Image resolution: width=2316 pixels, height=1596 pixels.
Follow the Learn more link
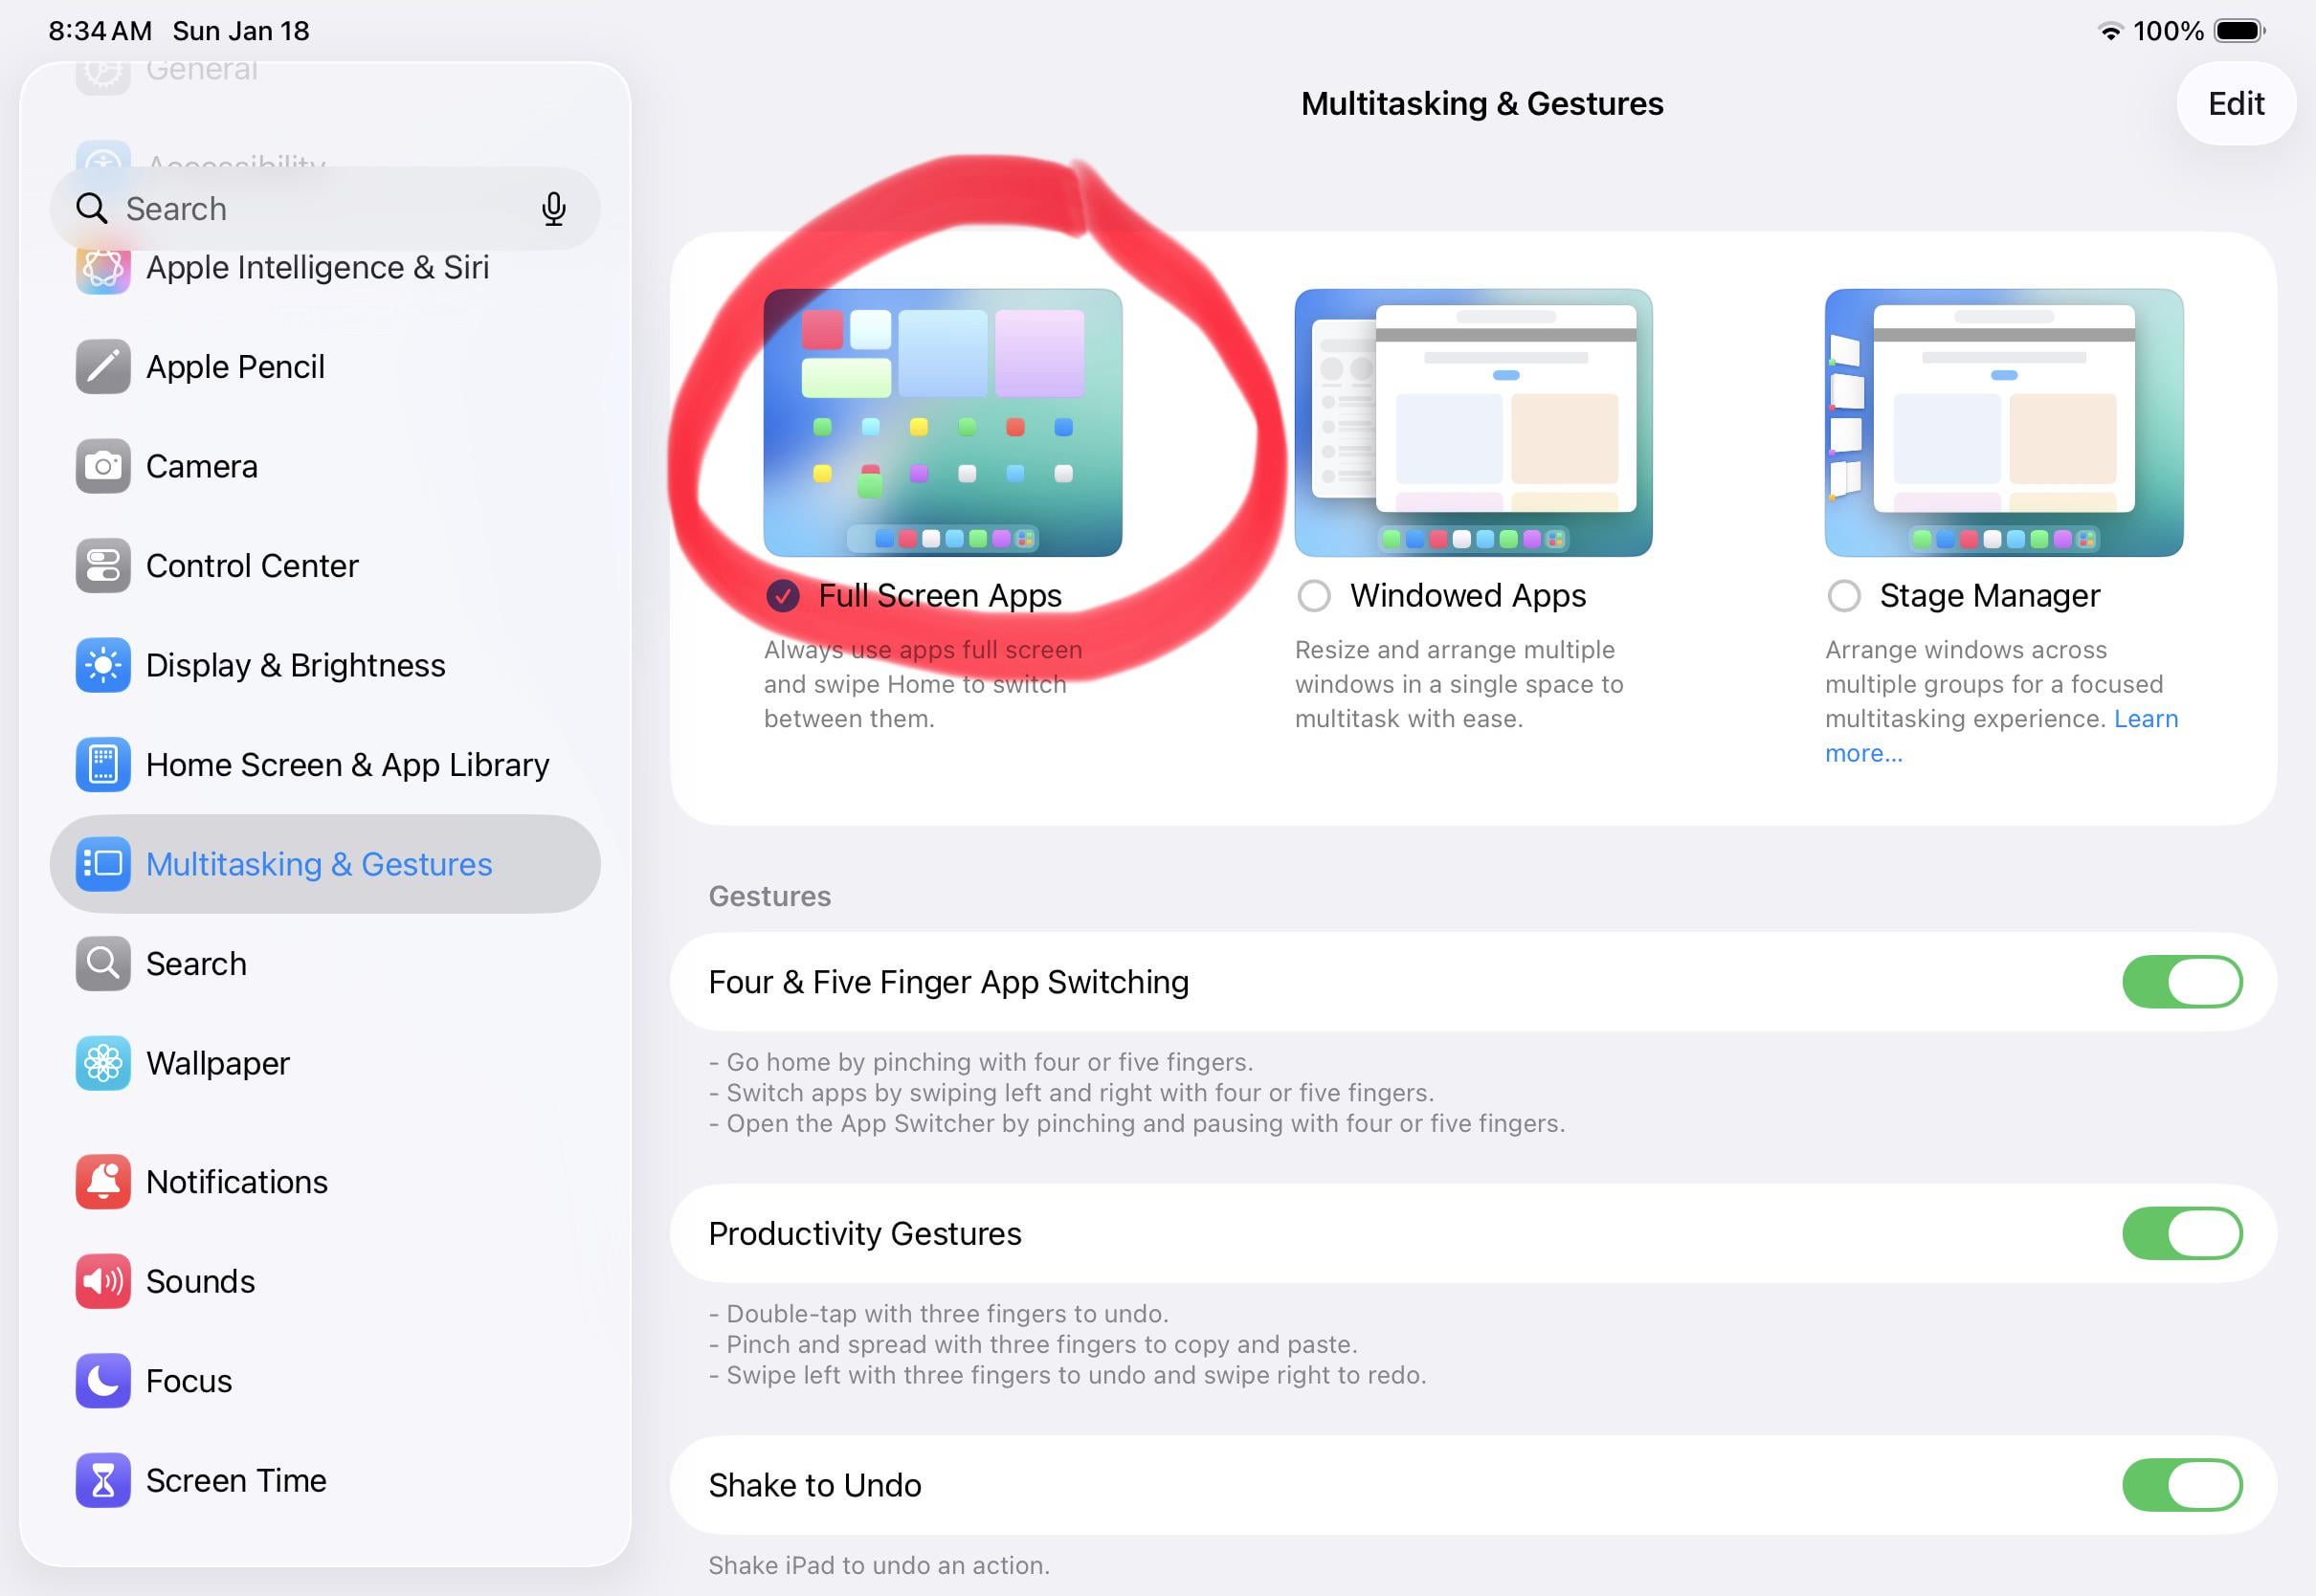2145,719
